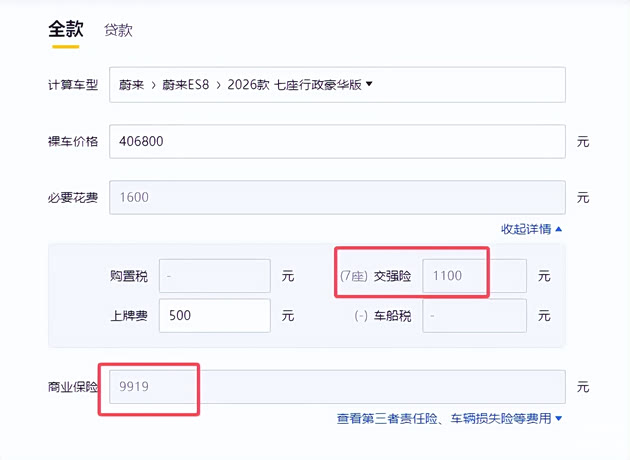Select 蔚来 brand in model breadcrumb
The width and height of the screenshot is (630, 460).
132,85
